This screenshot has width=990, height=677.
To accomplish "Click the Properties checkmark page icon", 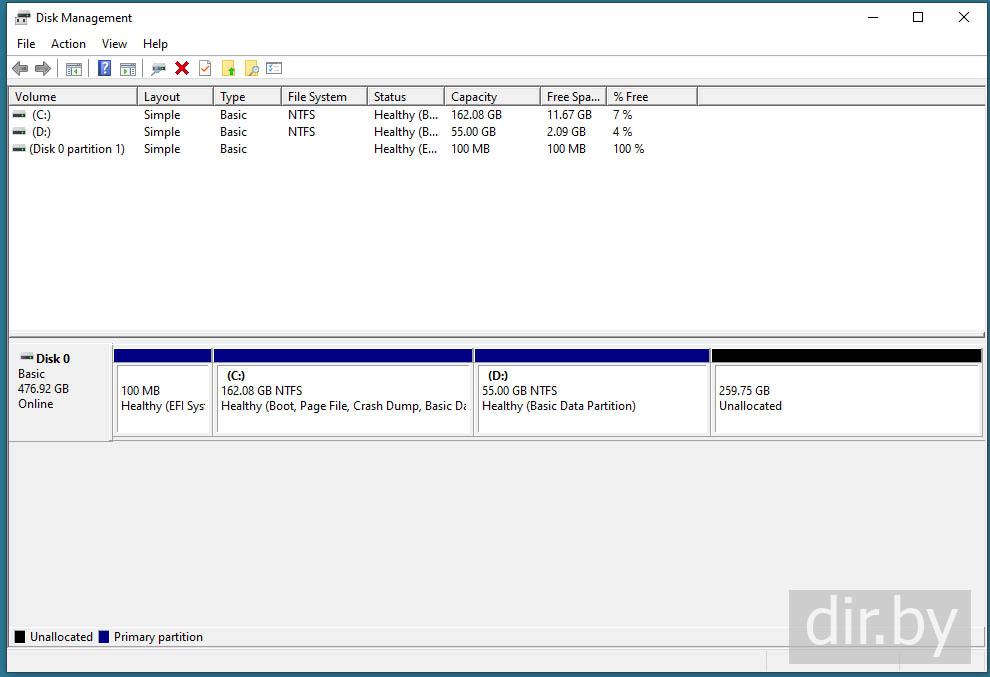I will click(x=205, y=68).
